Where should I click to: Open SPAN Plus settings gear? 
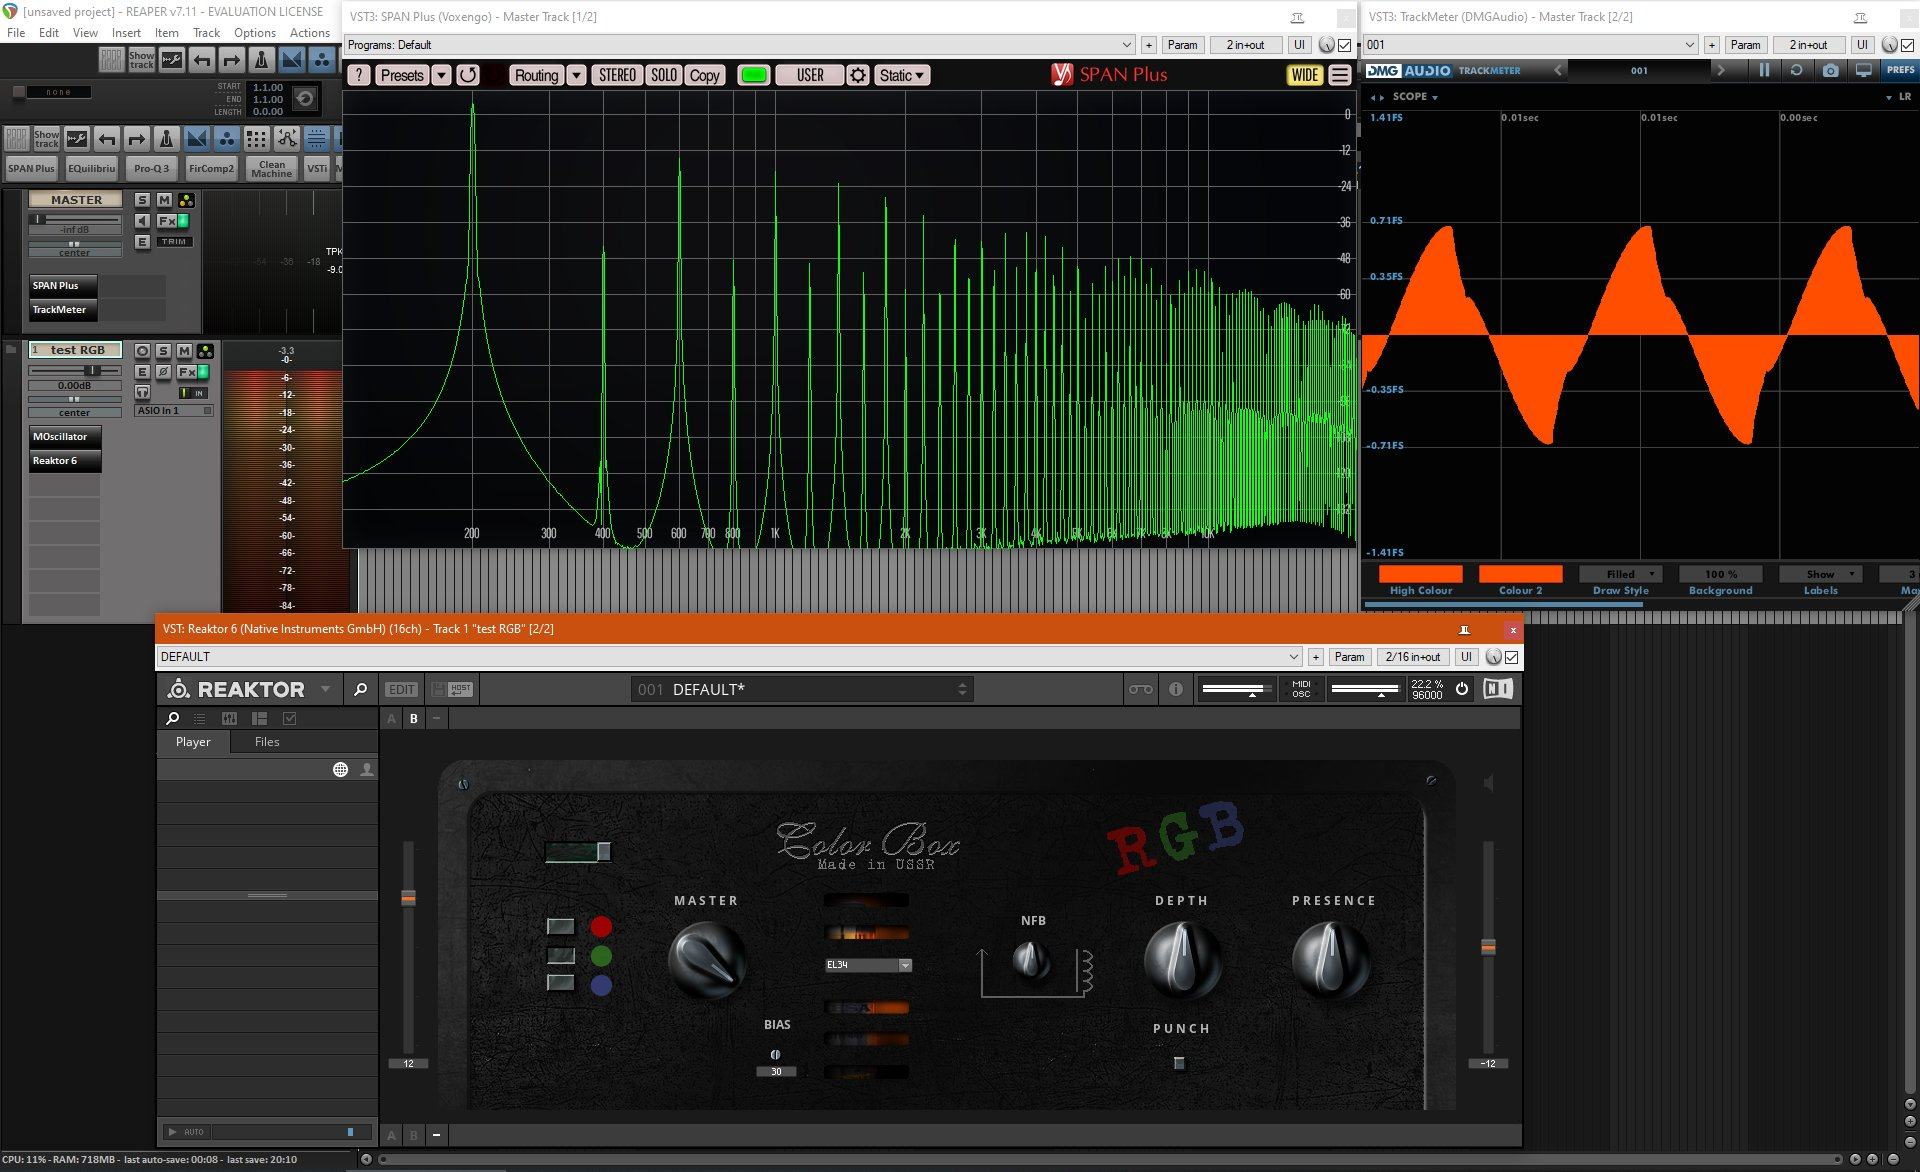click(858, 75)
